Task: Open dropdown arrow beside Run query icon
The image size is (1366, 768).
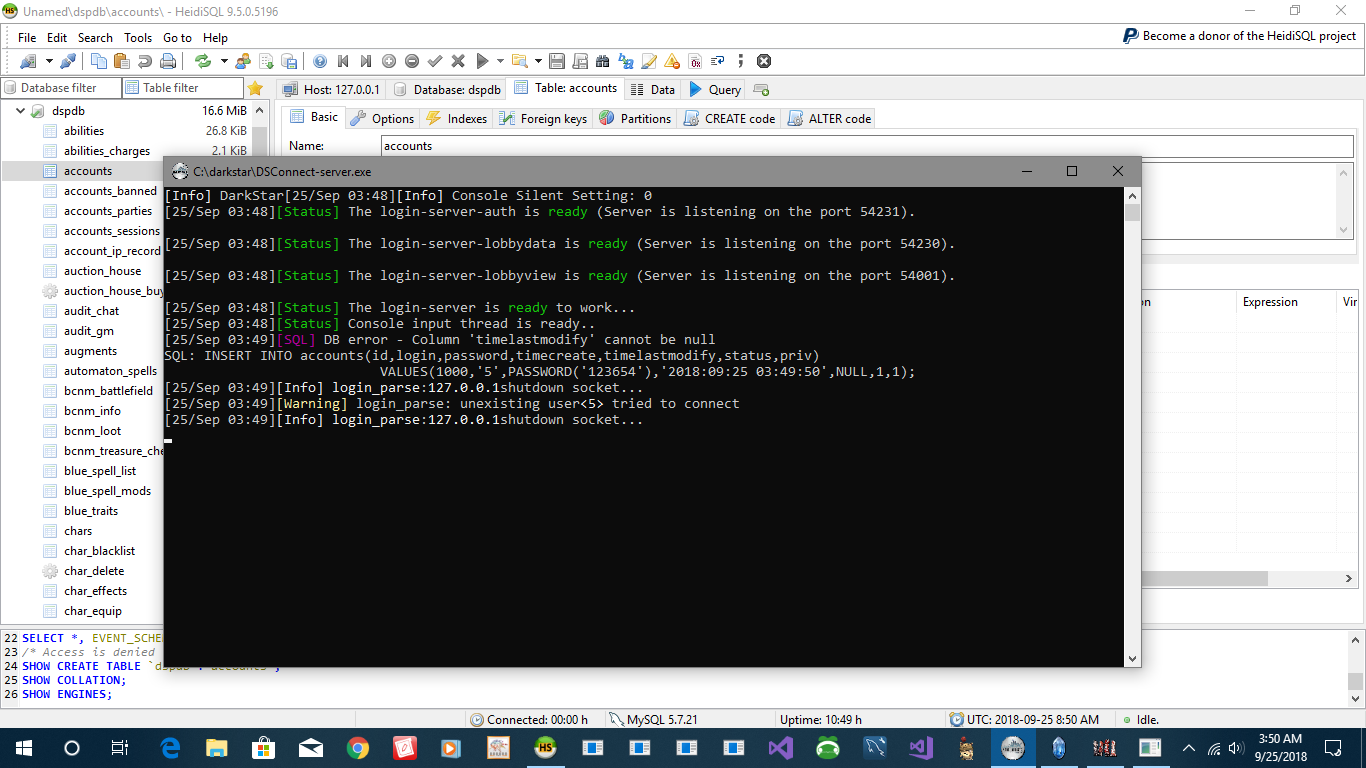Action: [500, 61]
